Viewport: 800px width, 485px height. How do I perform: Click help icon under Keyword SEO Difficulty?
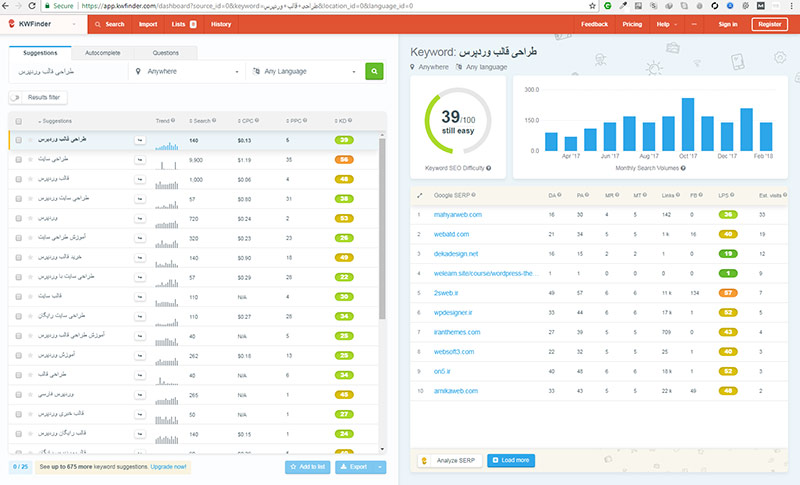click(488, 169)
